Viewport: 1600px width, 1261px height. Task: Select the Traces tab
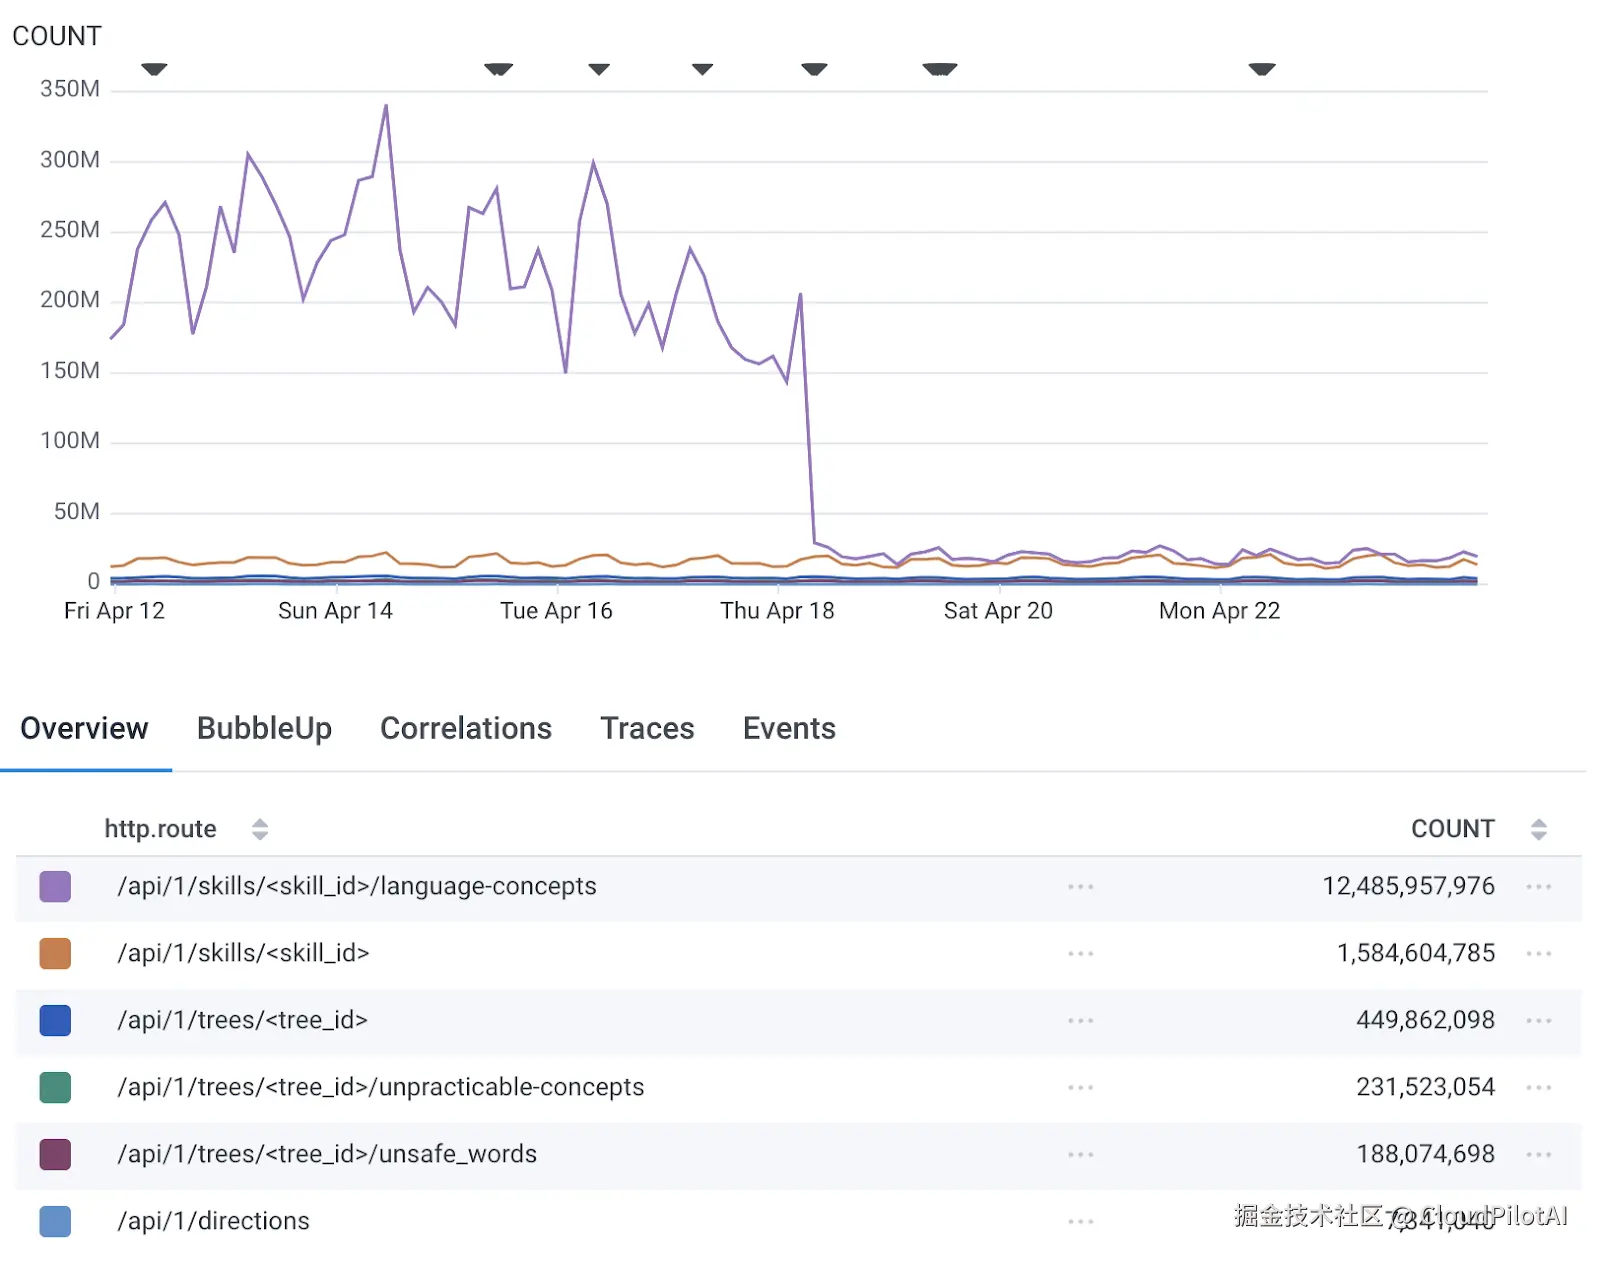(x=647, y=728)
